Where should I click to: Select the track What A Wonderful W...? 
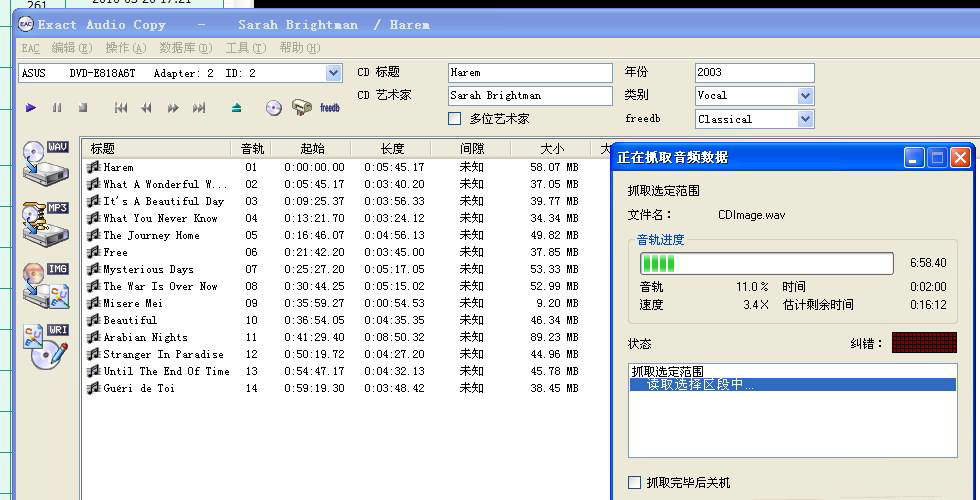(x=165, y=184)
